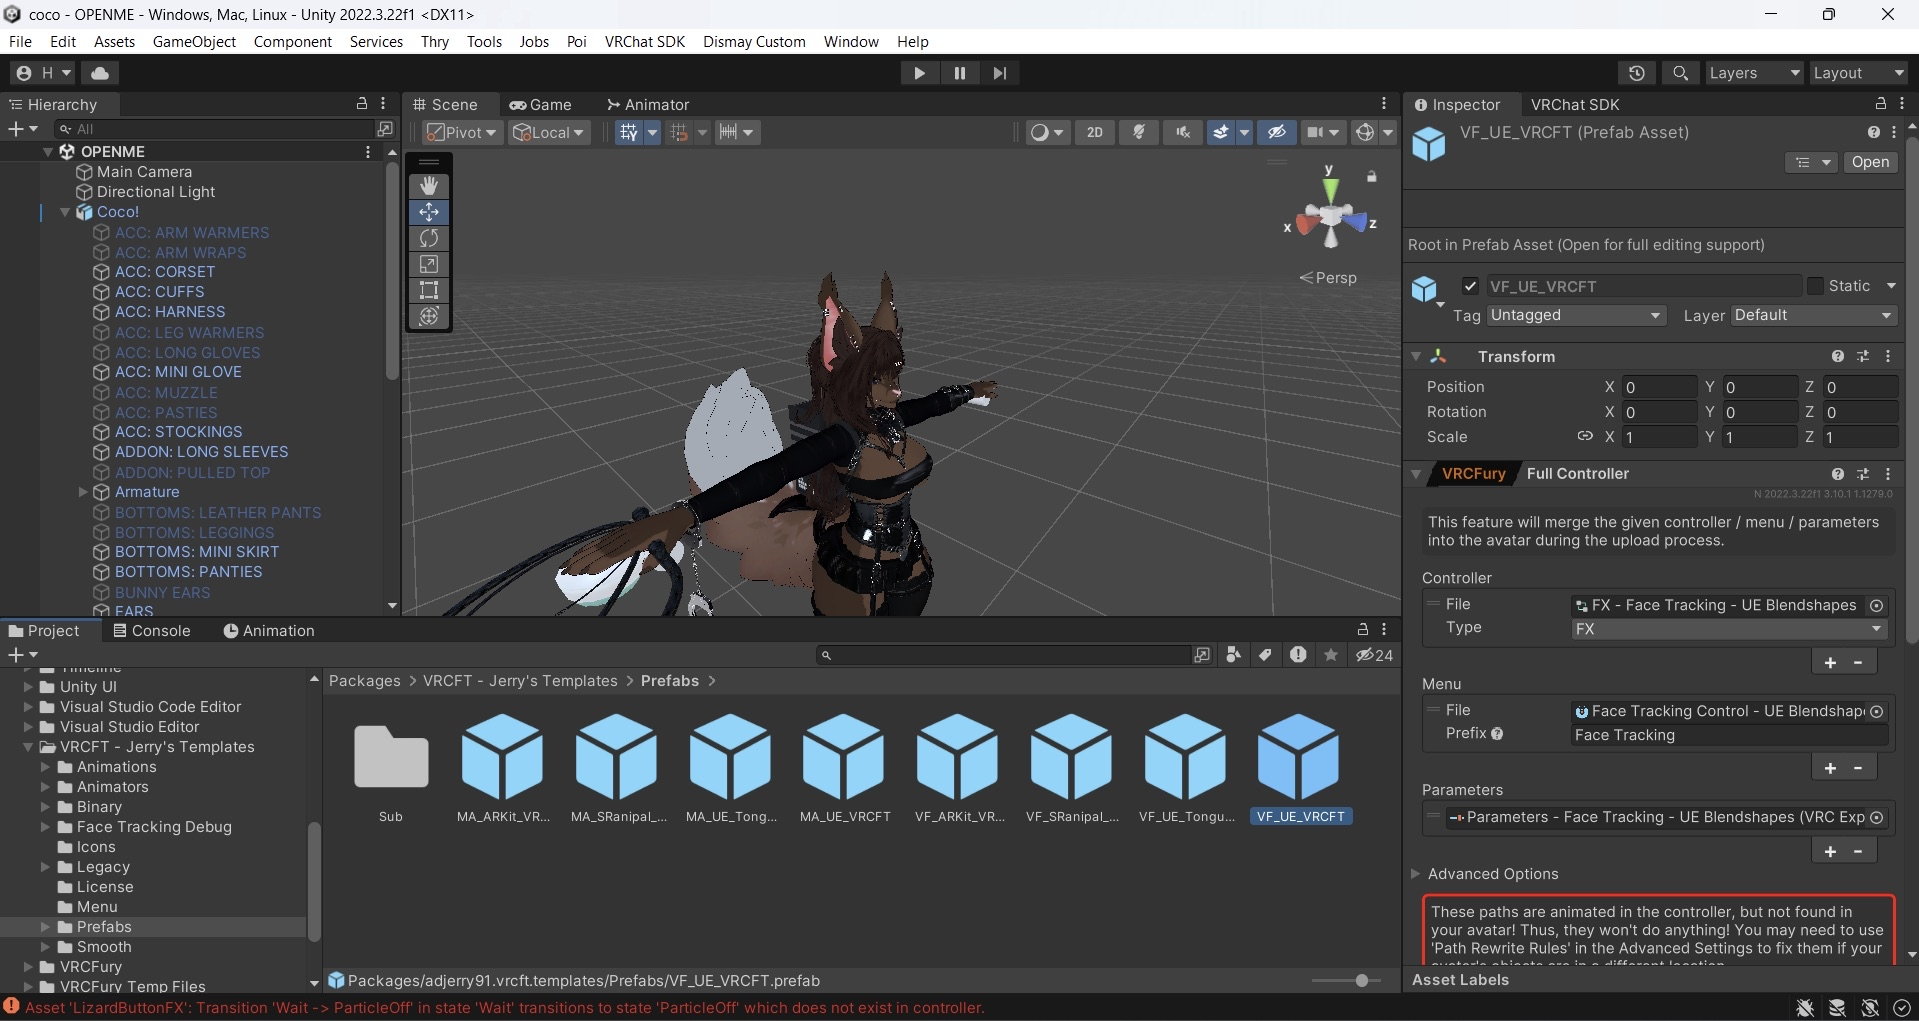Open Transform component help icon
1919x1021 pixels.
click(1838, 357)
